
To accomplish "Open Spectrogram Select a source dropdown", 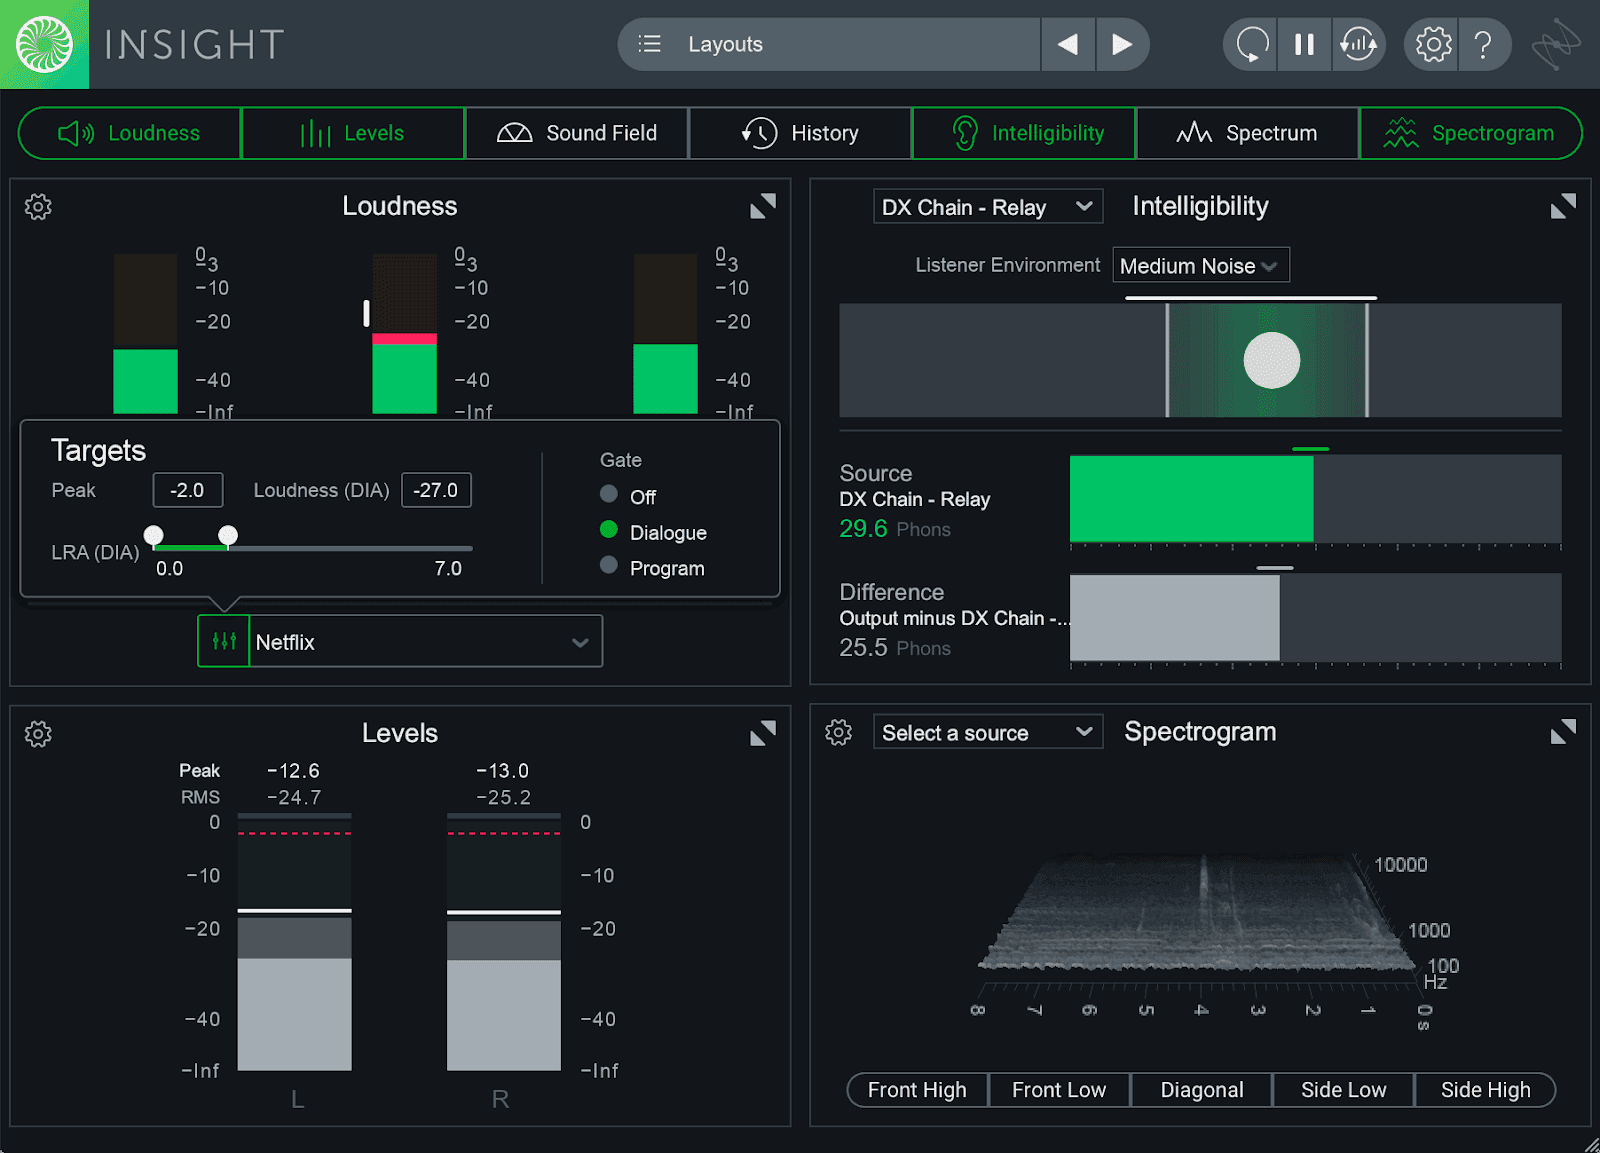I will click(x=988, y=732).
